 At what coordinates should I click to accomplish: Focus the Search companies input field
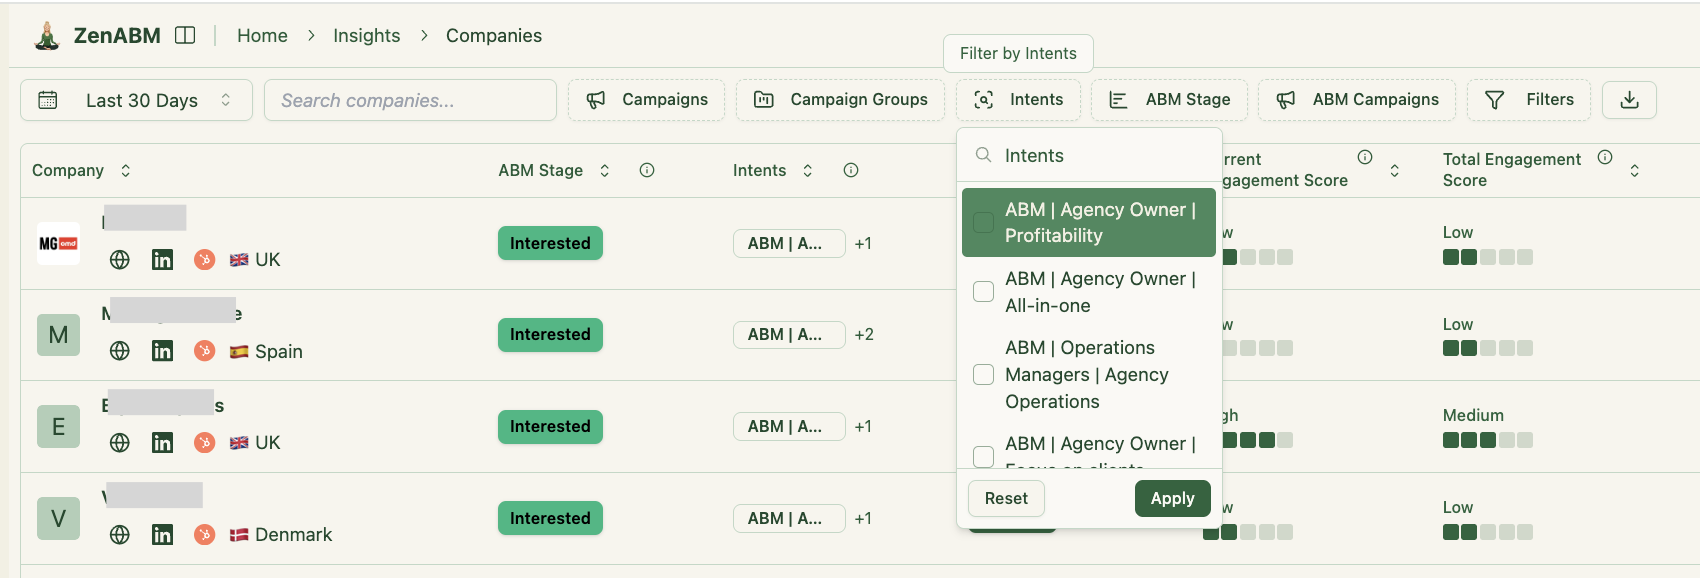click(410, 100)
